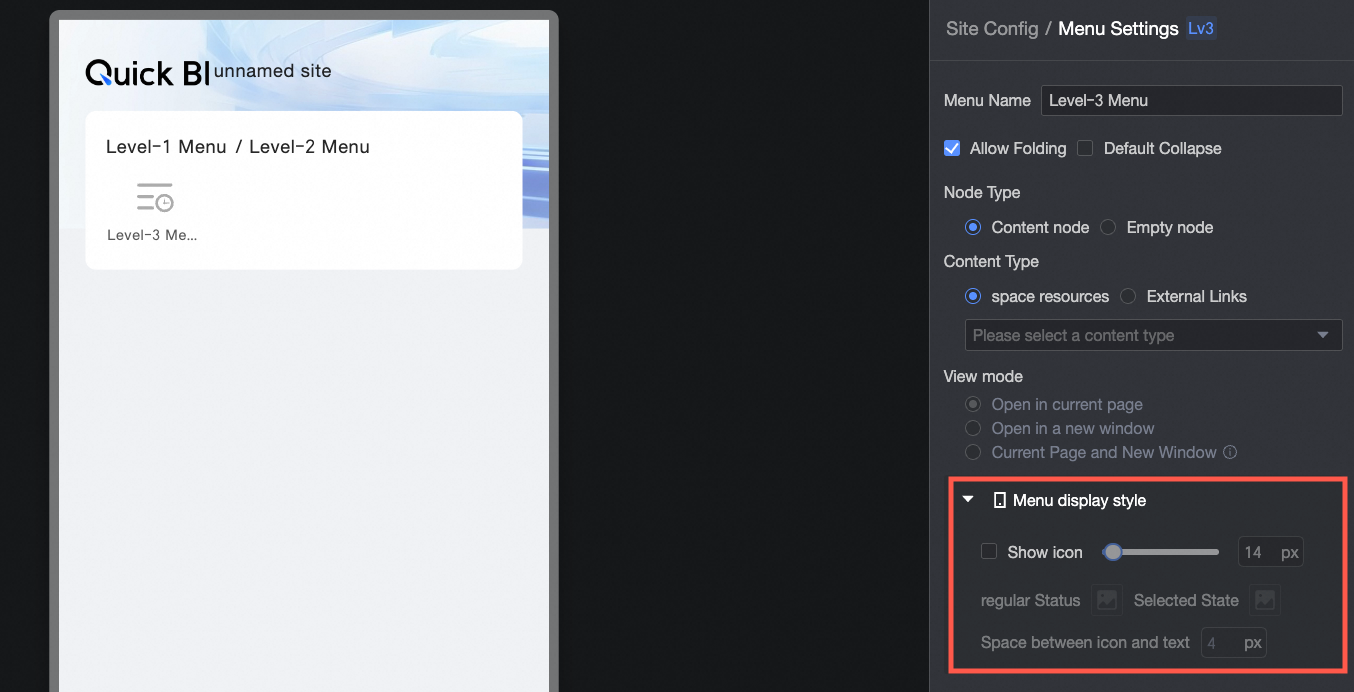Choose space resources content type
Image resolution: width=1354 pixels, height=692 pixels.
coord(973,296)
